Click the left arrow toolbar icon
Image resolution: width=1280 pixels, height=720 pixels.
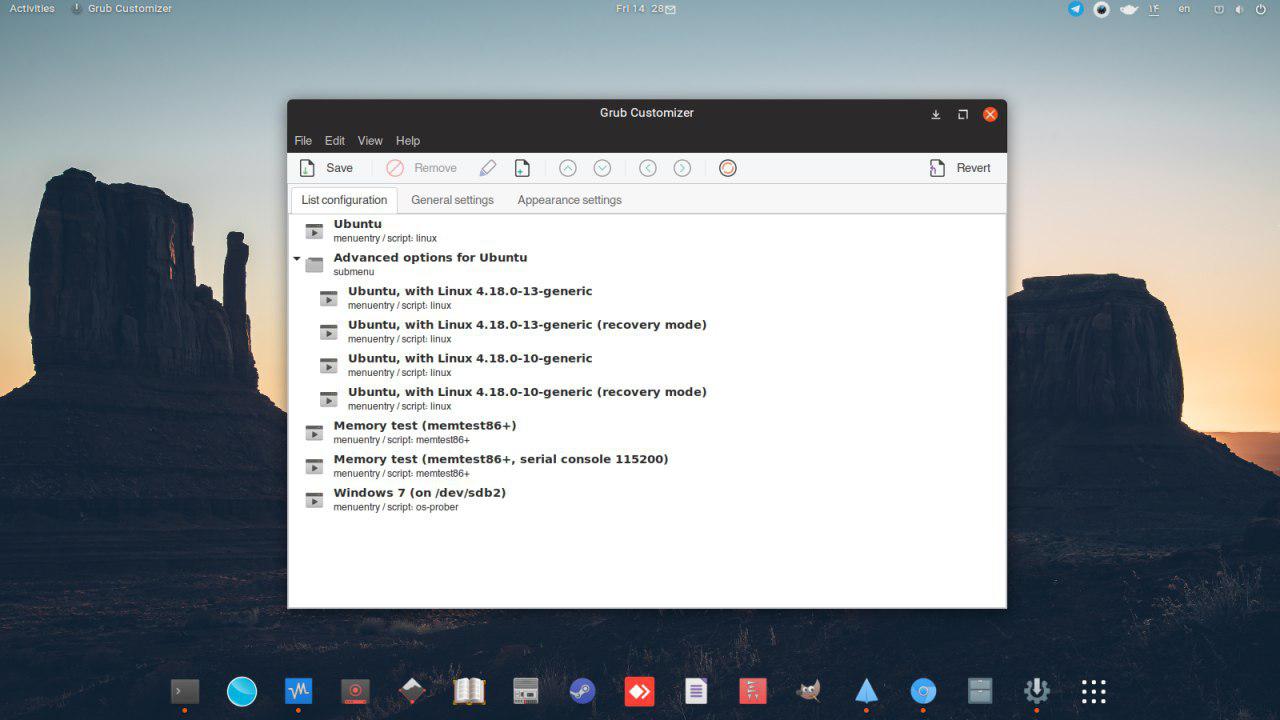(x=648, y=168)
